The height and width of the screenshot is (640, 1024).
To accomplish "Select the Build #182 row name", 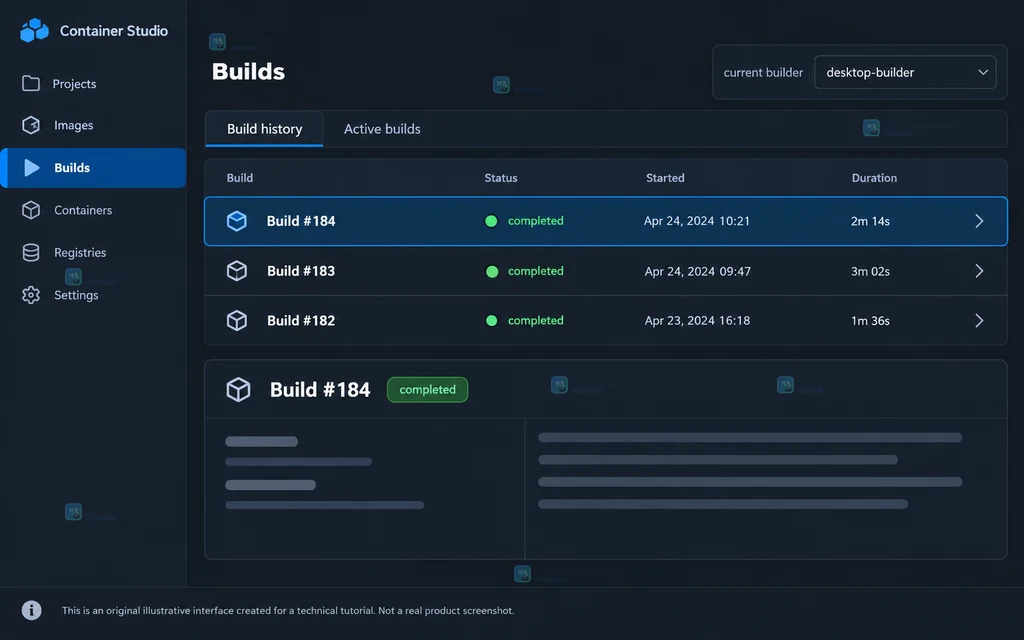I will pyautogui.click(x=301, y=320).
